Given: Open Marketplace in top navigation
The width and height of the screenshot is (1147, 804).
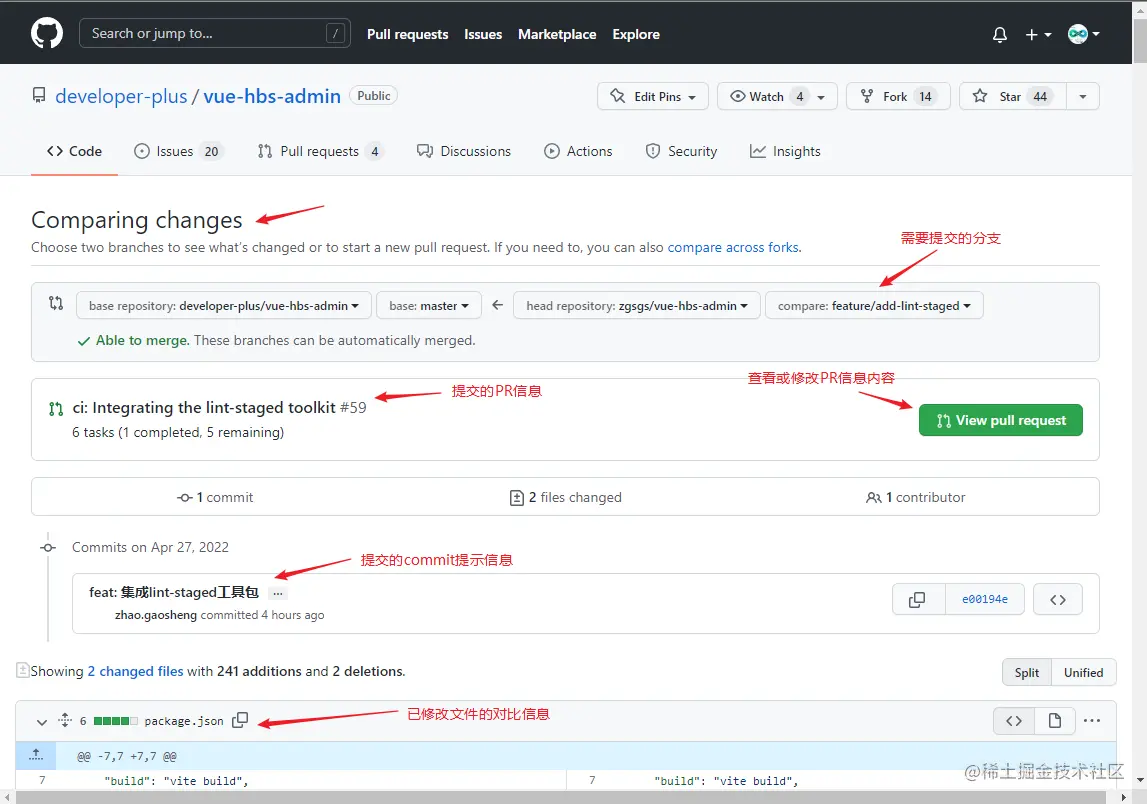Looking at the screenshot, I should pyautogui.click(x=557, y=34).
